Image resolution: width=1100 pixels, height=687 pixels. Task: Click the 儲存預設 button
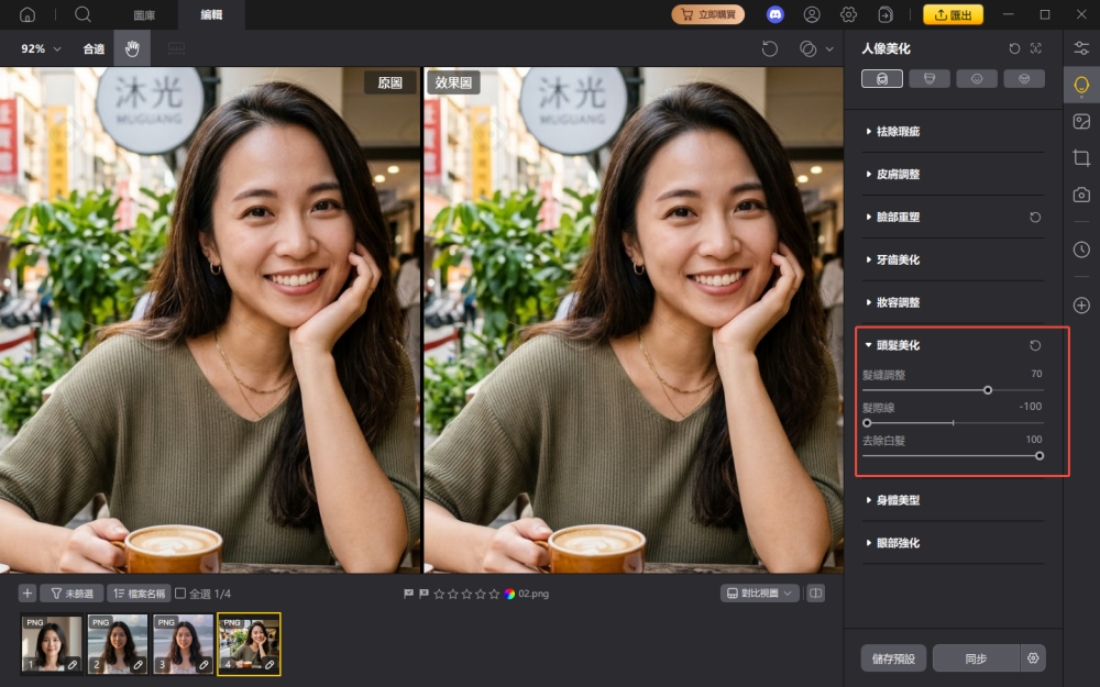point(893,658)
